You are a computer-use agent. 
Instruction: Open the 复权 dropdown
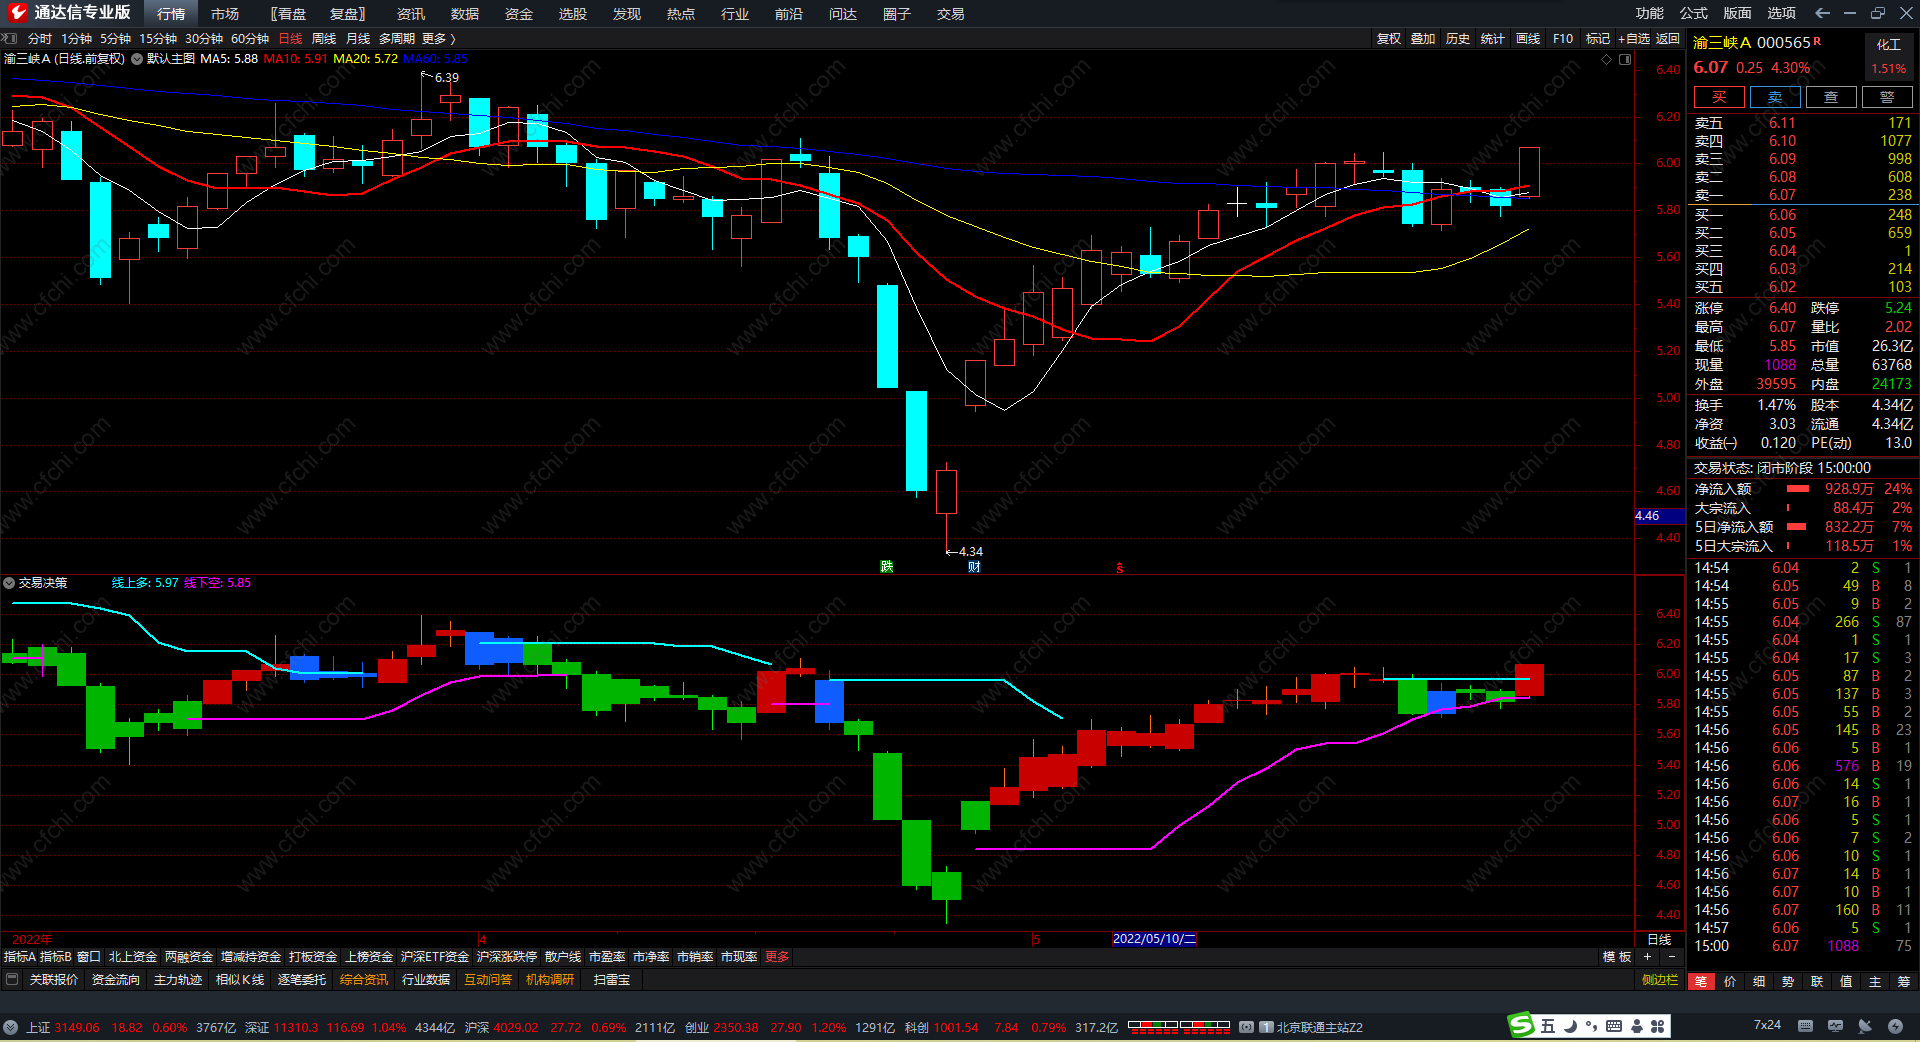1388,38
